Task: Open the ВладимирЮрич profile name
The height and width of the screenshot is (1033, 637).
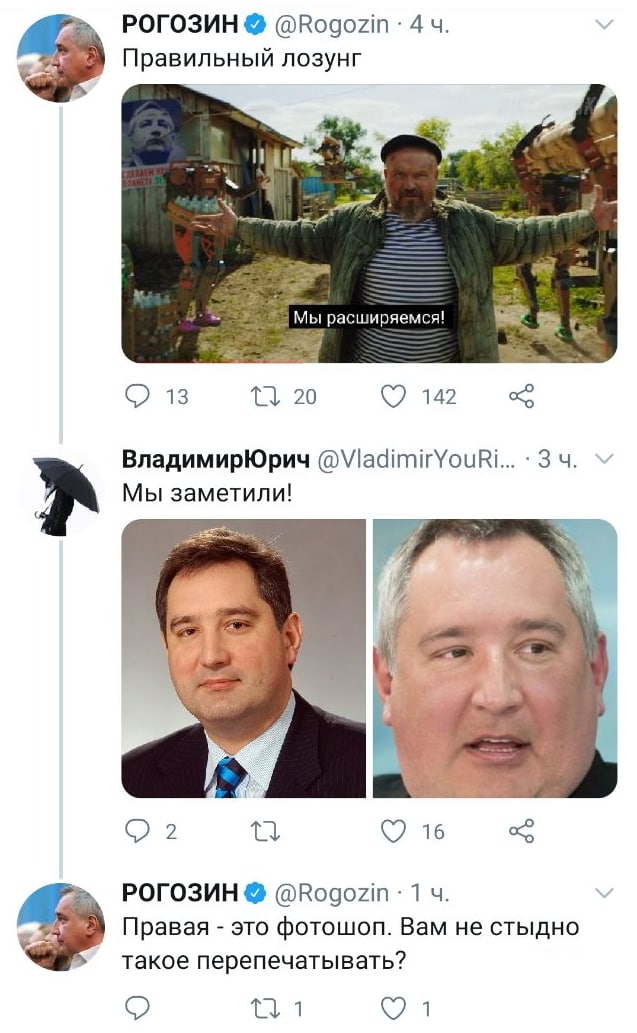Action: pyautogui.click(x=215, y=459)
